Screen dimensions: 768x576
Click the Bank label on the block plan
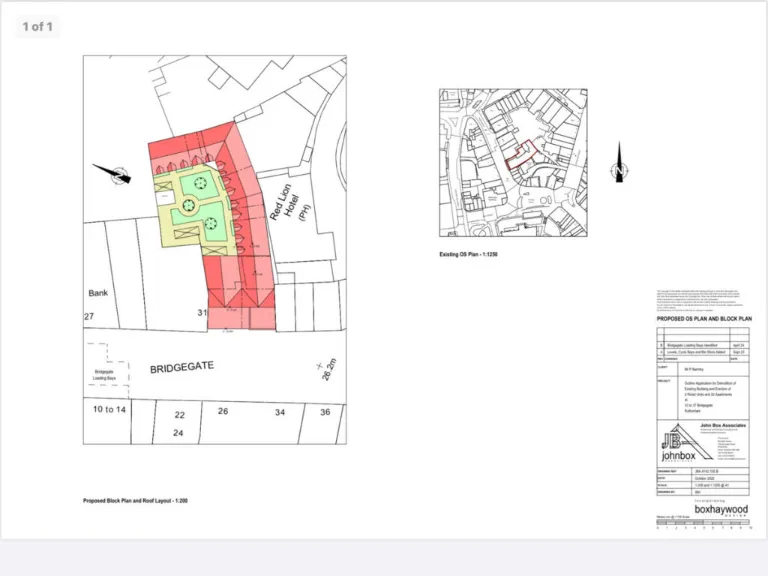pos(97,293)
